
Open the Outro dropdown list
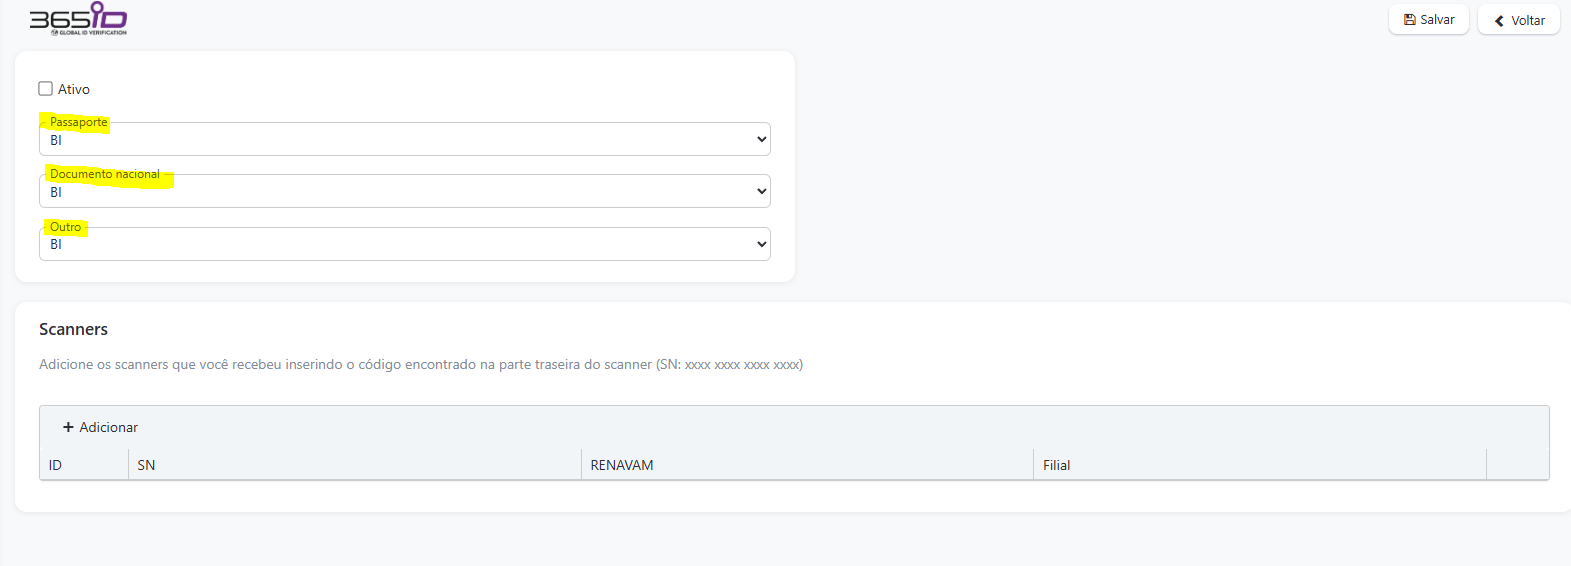point(404,244)
